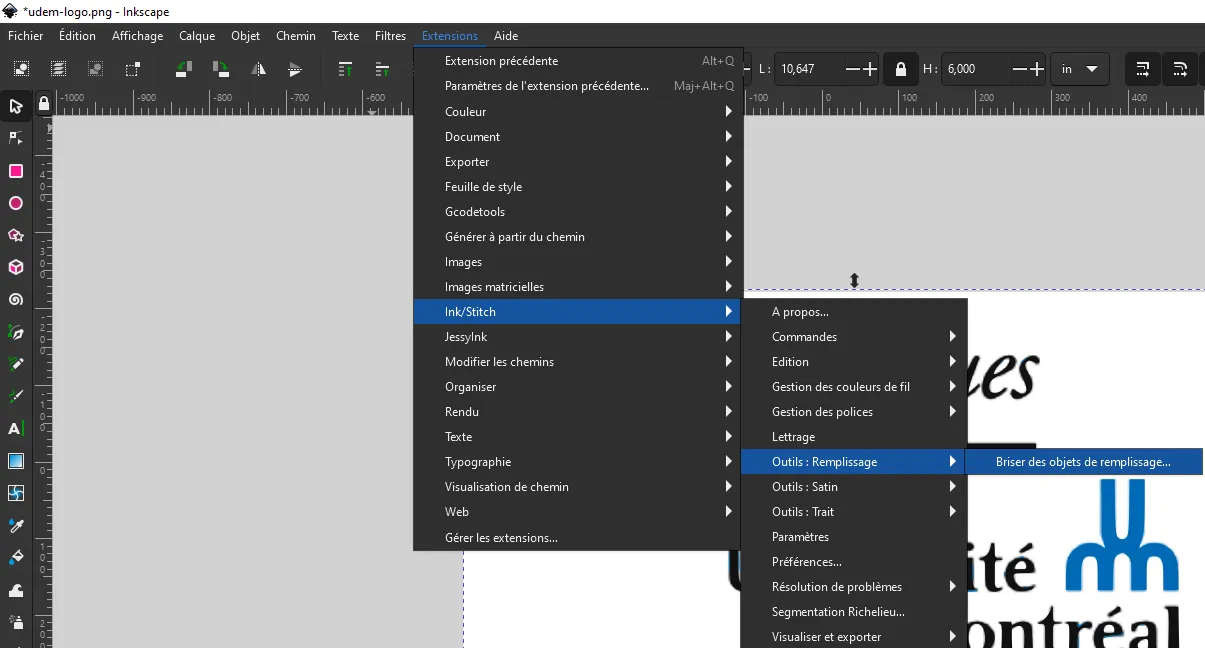Image resolution: width=1205 pixels, height=648 pixels.
Task: Select the Text tool
Action: [x=16, y=429]
